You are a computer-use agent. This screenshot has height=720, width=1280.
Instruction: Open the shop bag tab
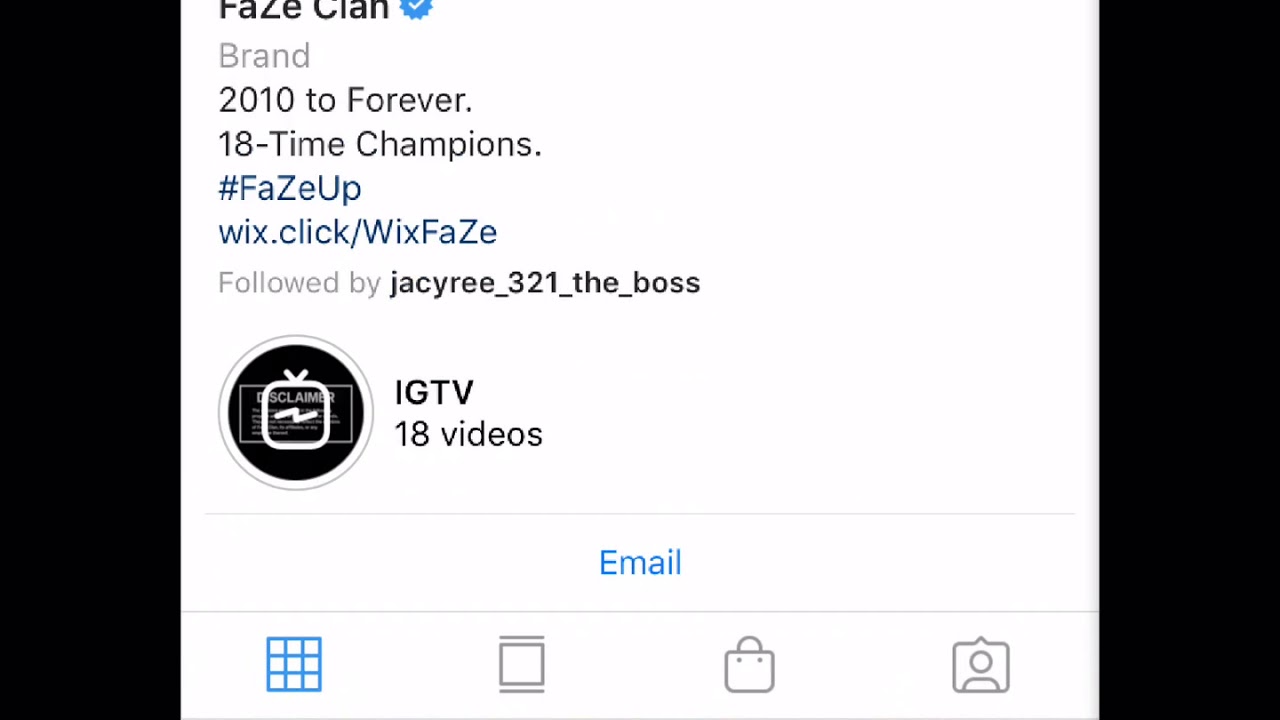750,664
